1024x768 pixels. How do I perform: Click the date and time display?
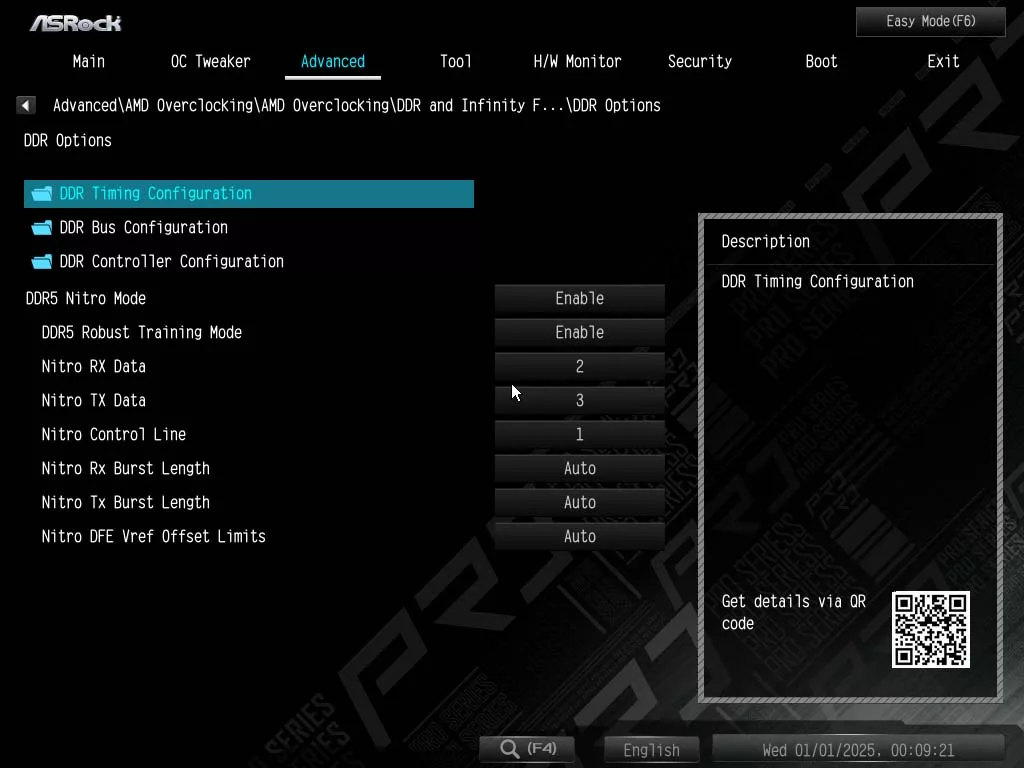(858, 749)
